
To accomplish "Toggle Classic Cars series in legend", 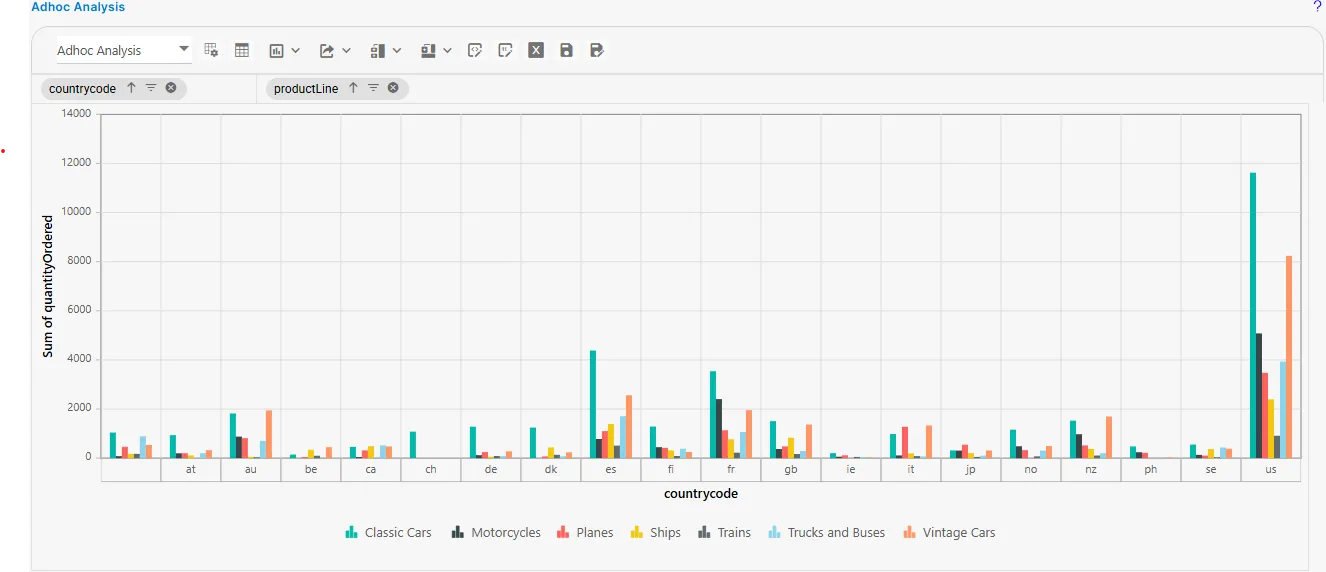I will tap(388, 533).
